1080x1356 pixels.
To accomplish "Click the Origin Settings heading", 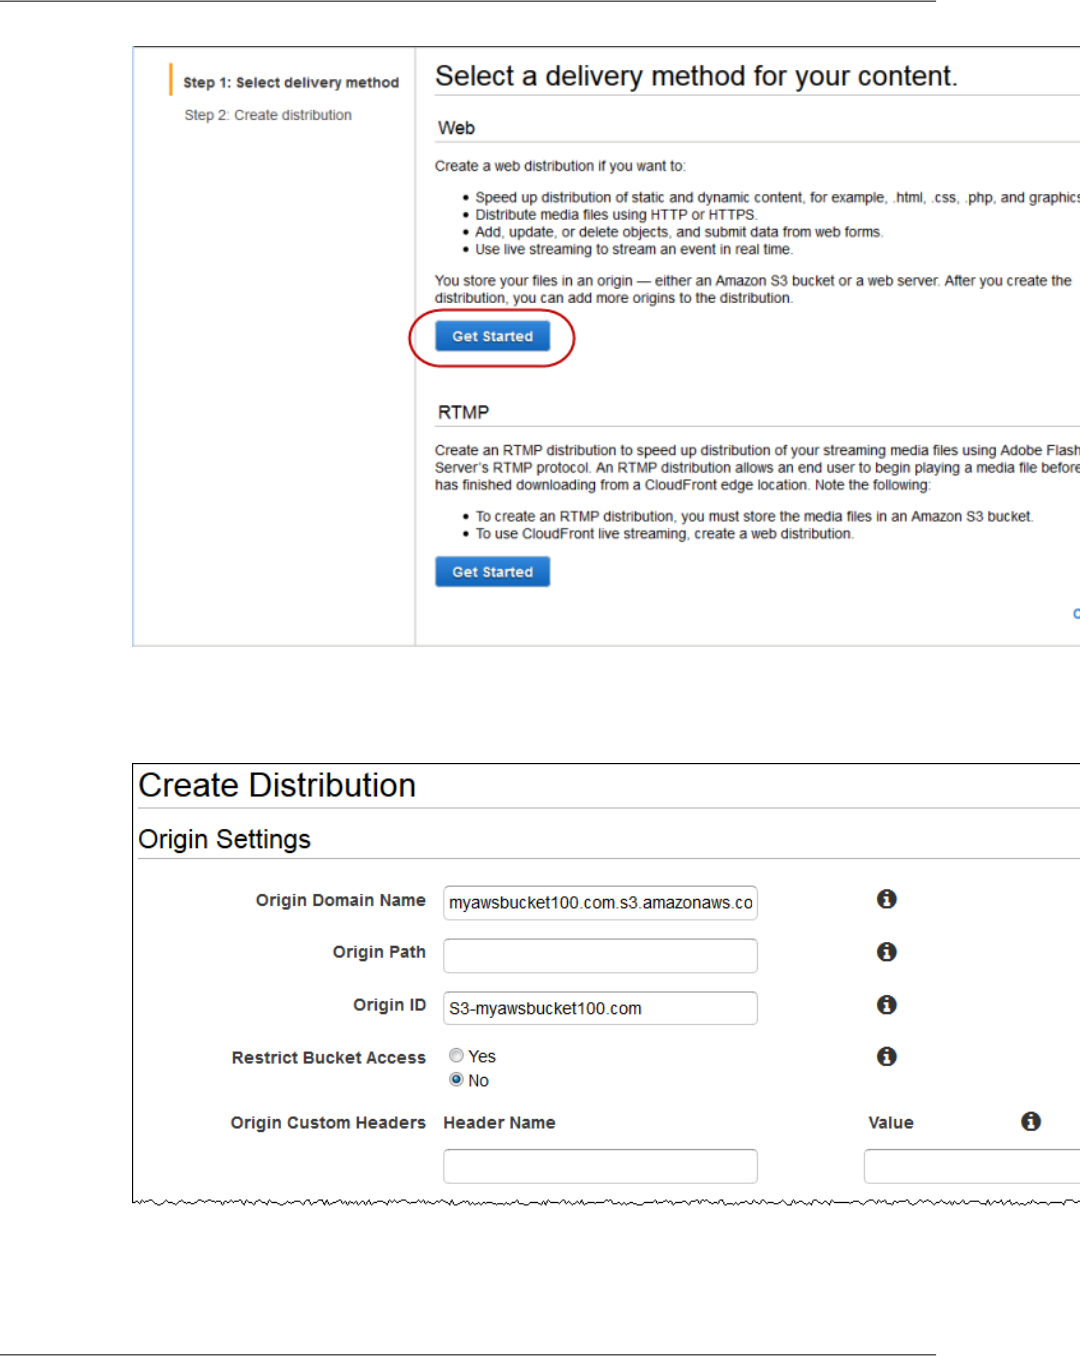I will coord(225,840).
